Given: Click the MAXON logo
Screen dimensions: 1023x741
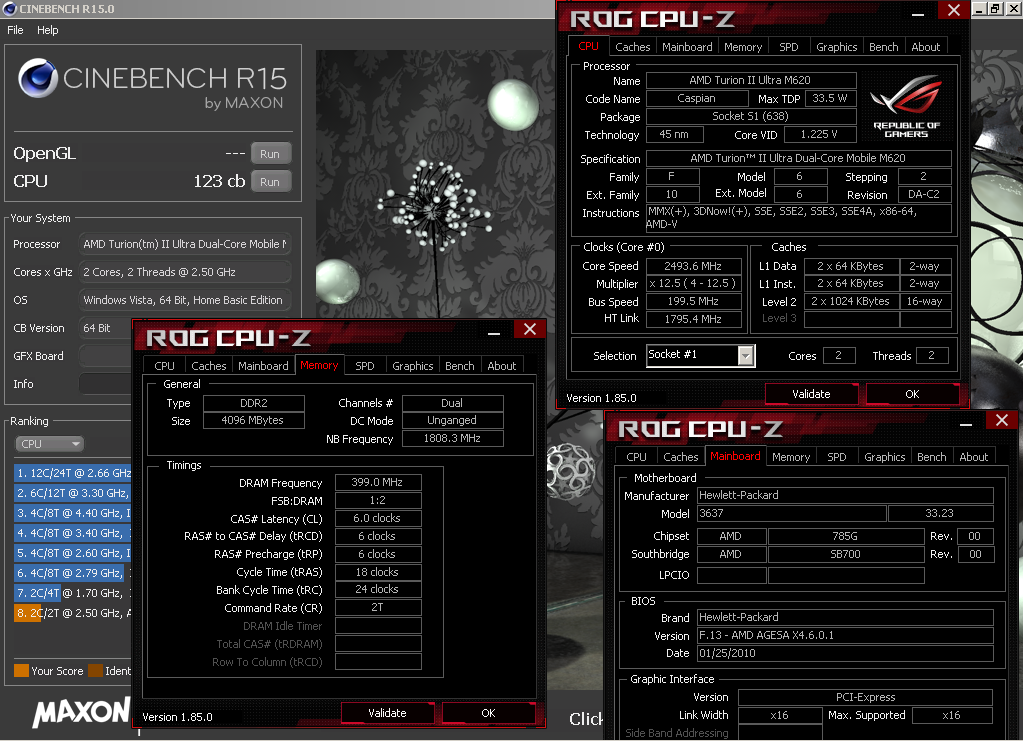Looking at the screenshot, I should [x=82, y=711].
